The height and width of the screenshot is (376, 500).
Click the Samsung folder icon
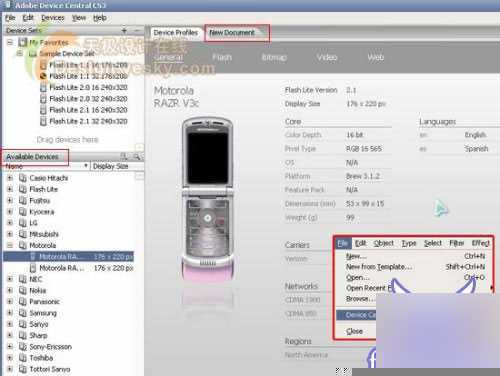pyautogui.click(x=23, y=313)
